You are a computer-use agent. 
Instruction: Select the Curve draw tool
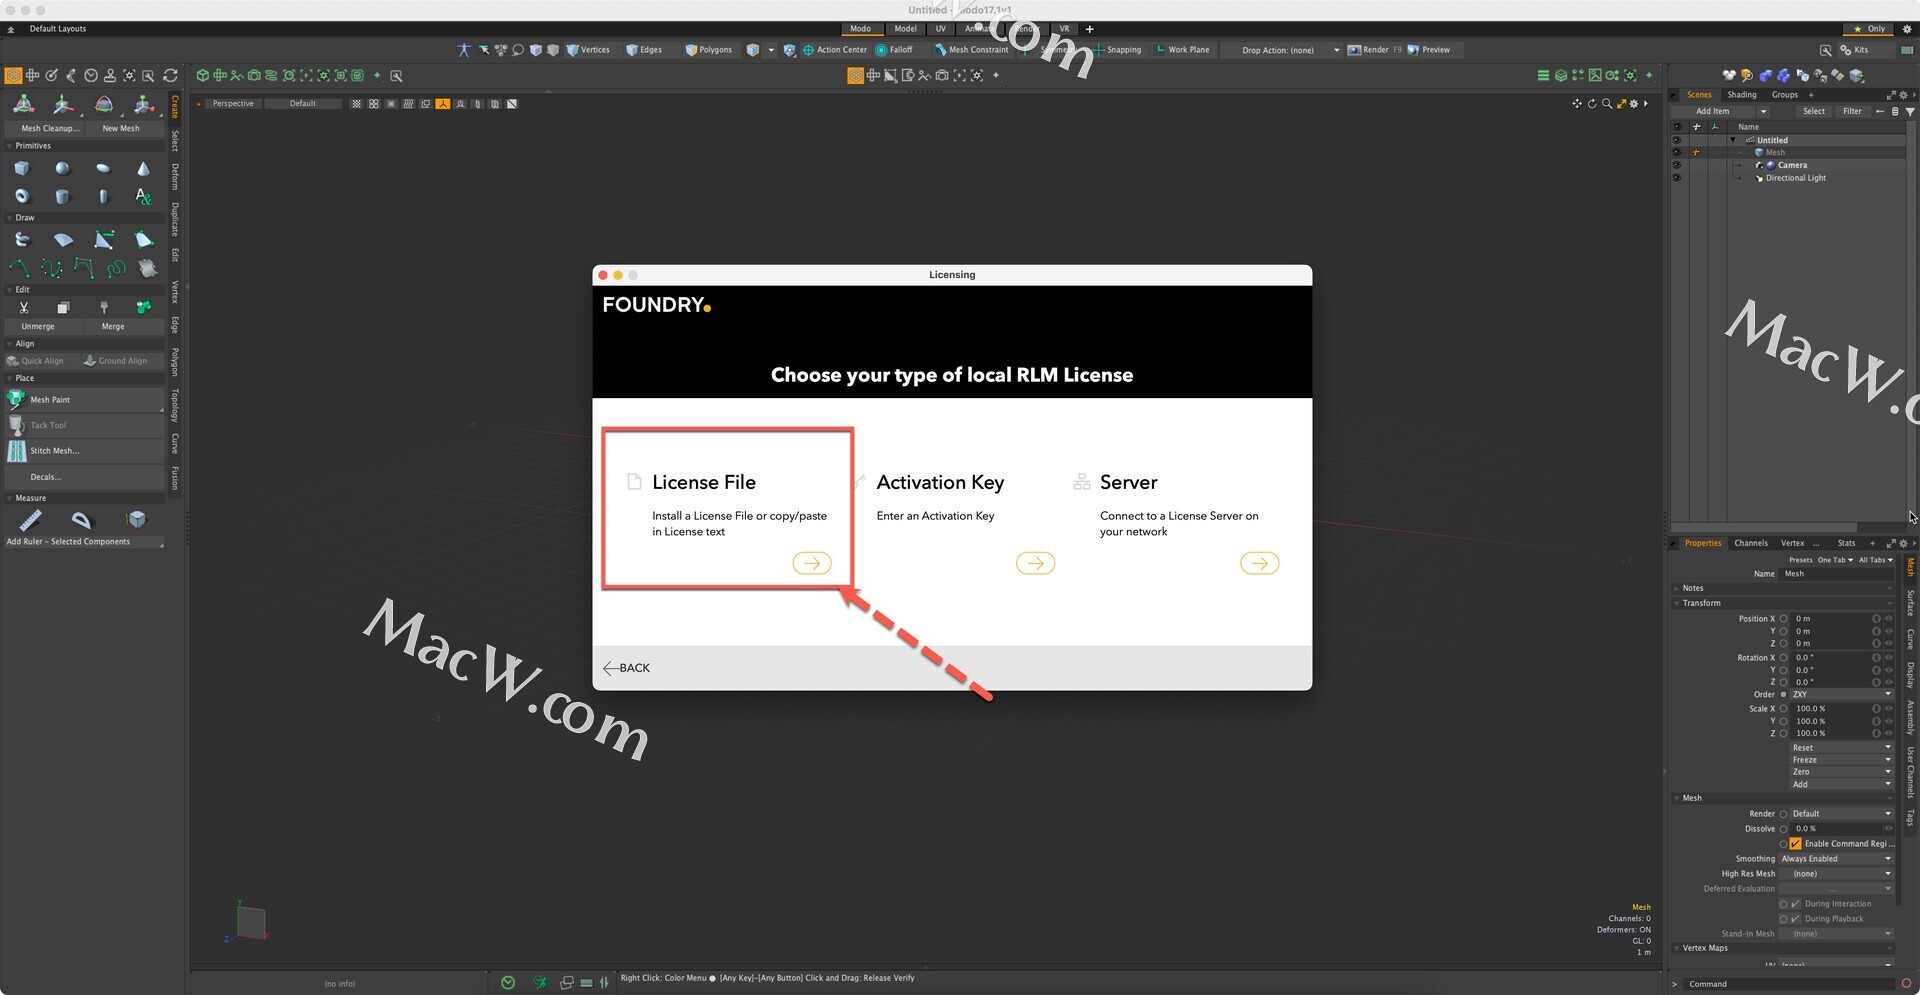tap(19, 268)
